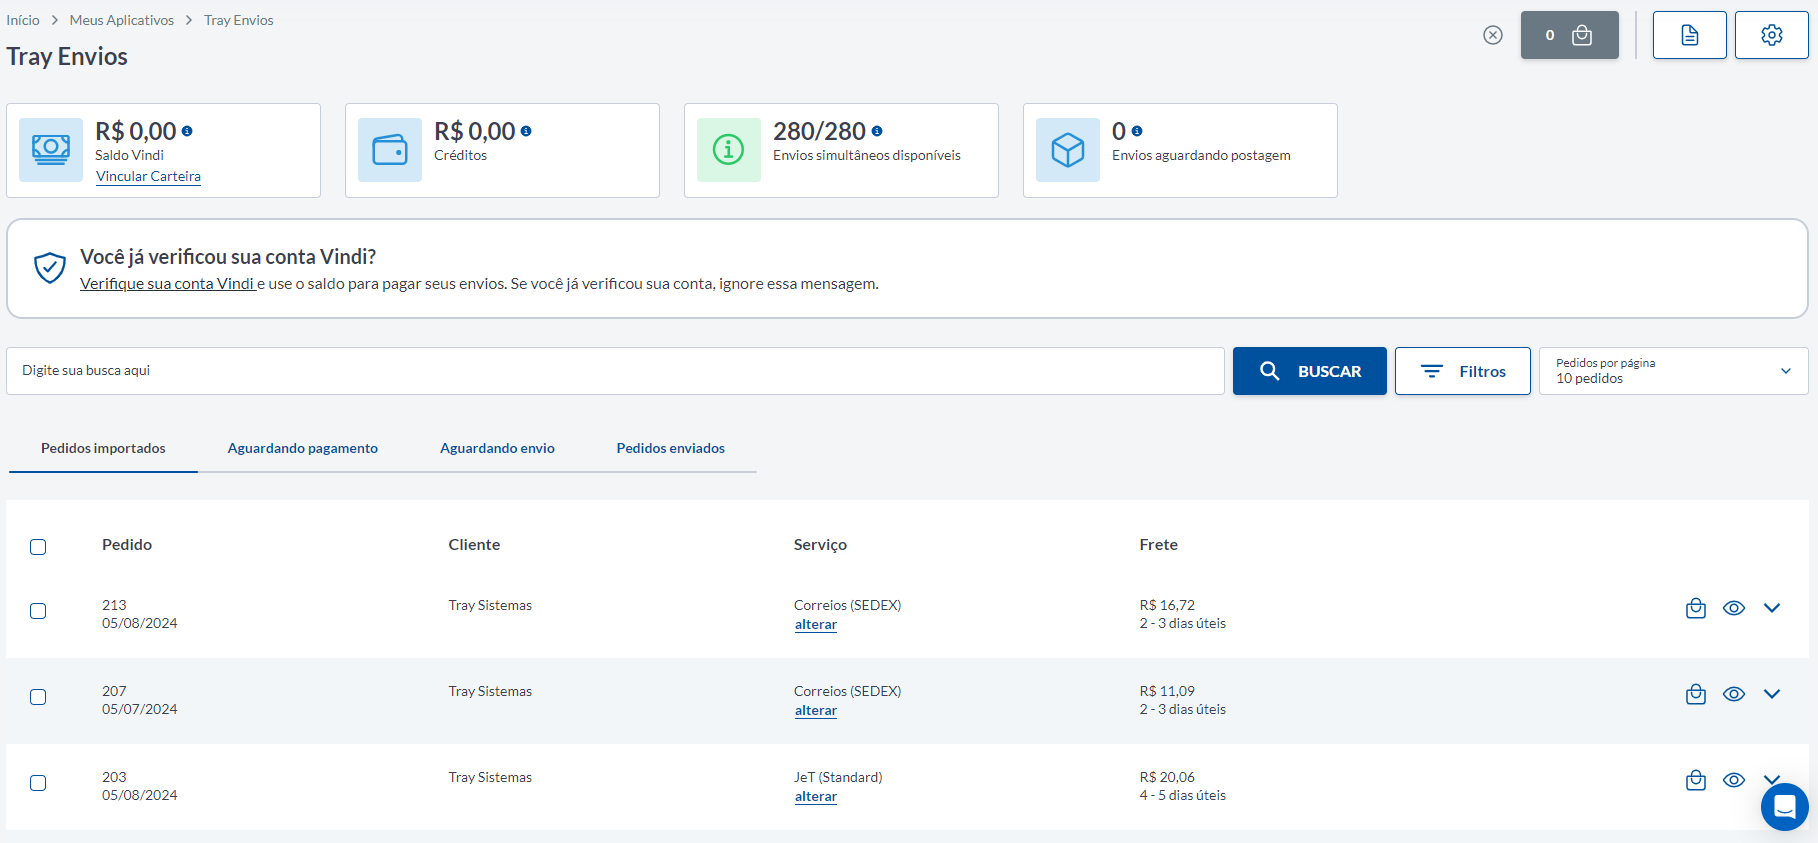Click the Frete column header
This screenshot has height=843, width=1818.
[x=1158, y=544]
